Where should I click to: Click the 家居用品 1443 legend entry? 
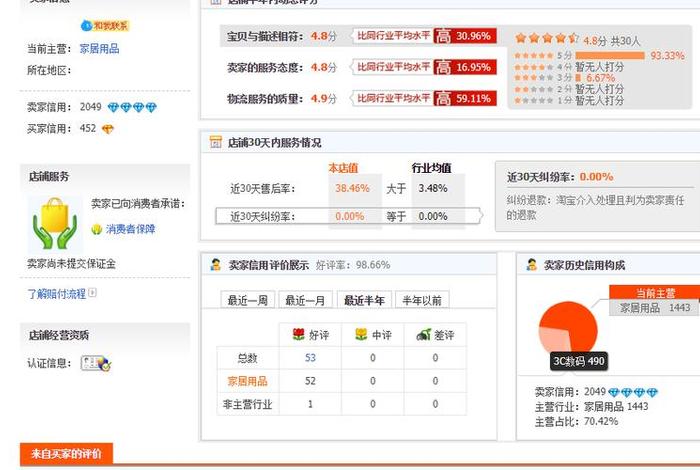[x=655, y=308]
